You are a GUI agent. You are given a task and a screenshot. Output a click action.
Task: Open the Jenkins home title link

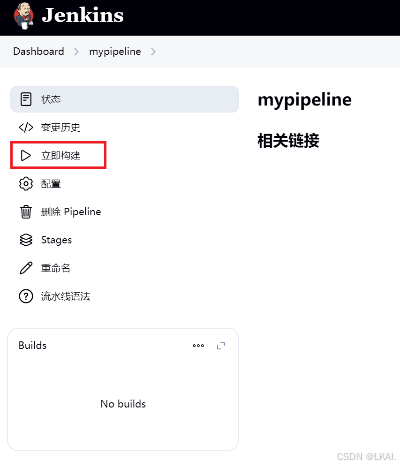pos(82,15)
